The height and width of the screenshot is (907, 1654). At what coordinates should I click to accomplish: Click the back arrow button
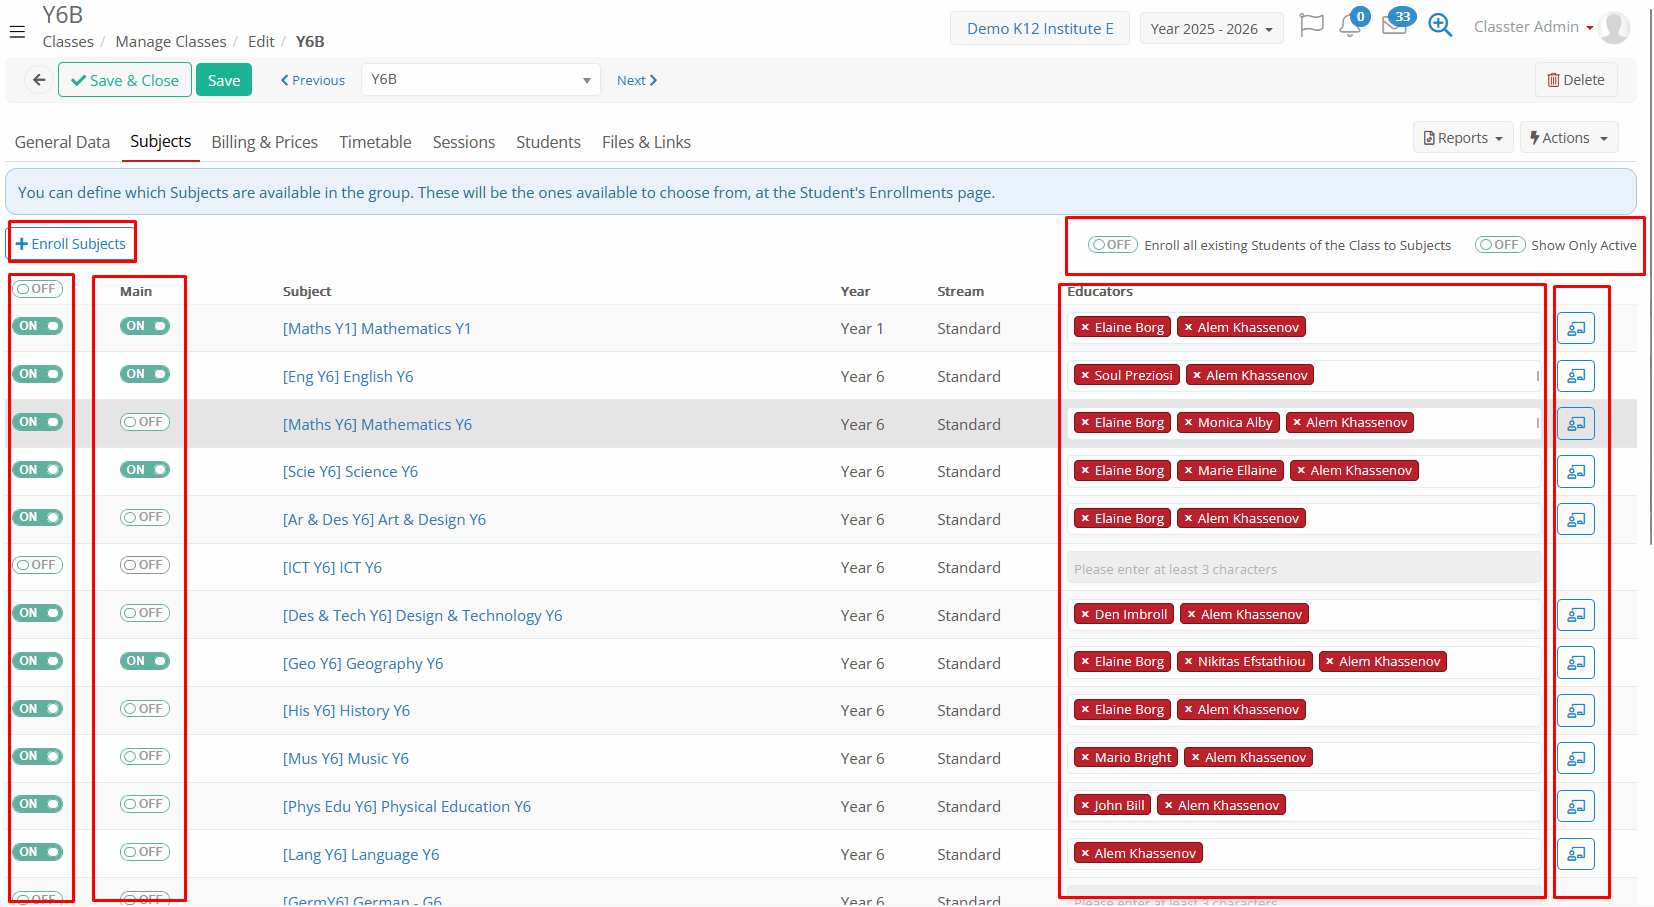[x=38, y=80]
